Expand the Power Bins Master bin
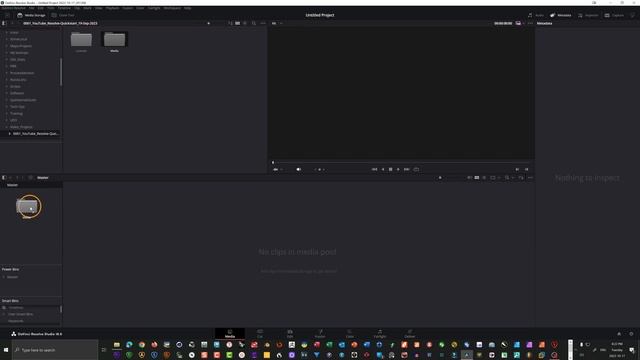 click(4, 277)
